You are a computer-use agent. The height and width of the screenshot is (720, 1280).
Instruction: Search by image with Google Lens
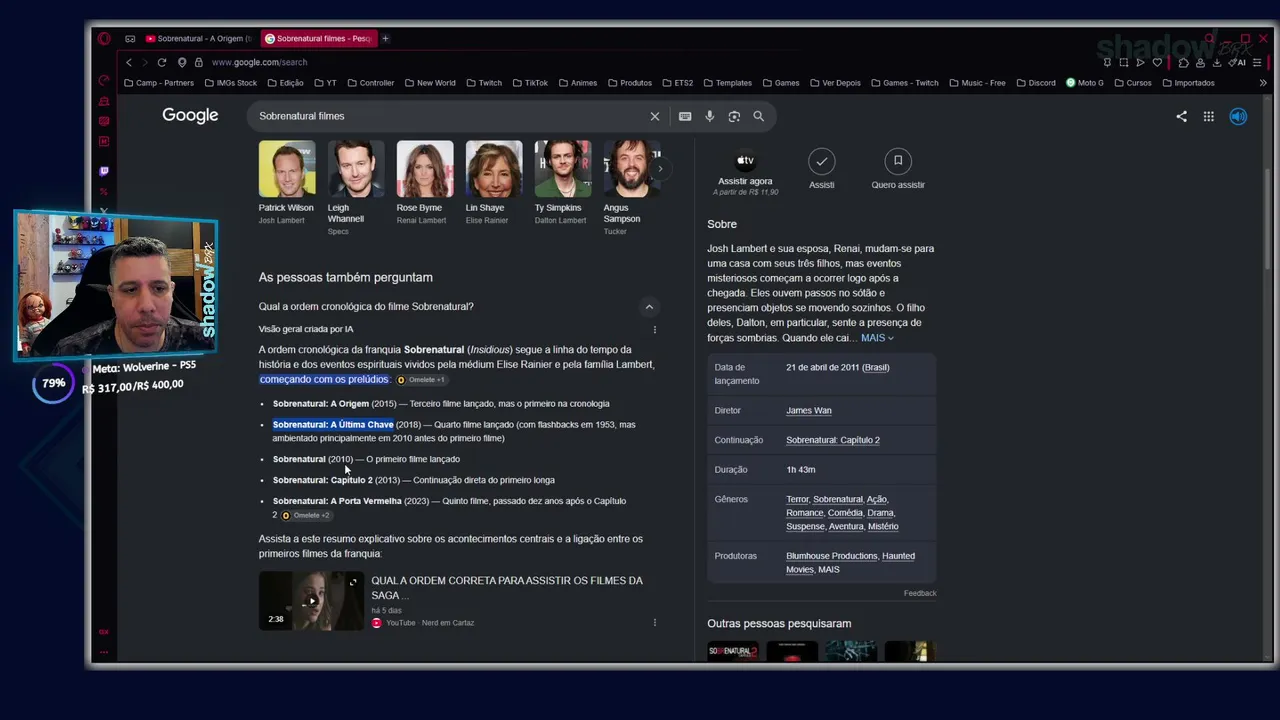click(x=734, y=116)
